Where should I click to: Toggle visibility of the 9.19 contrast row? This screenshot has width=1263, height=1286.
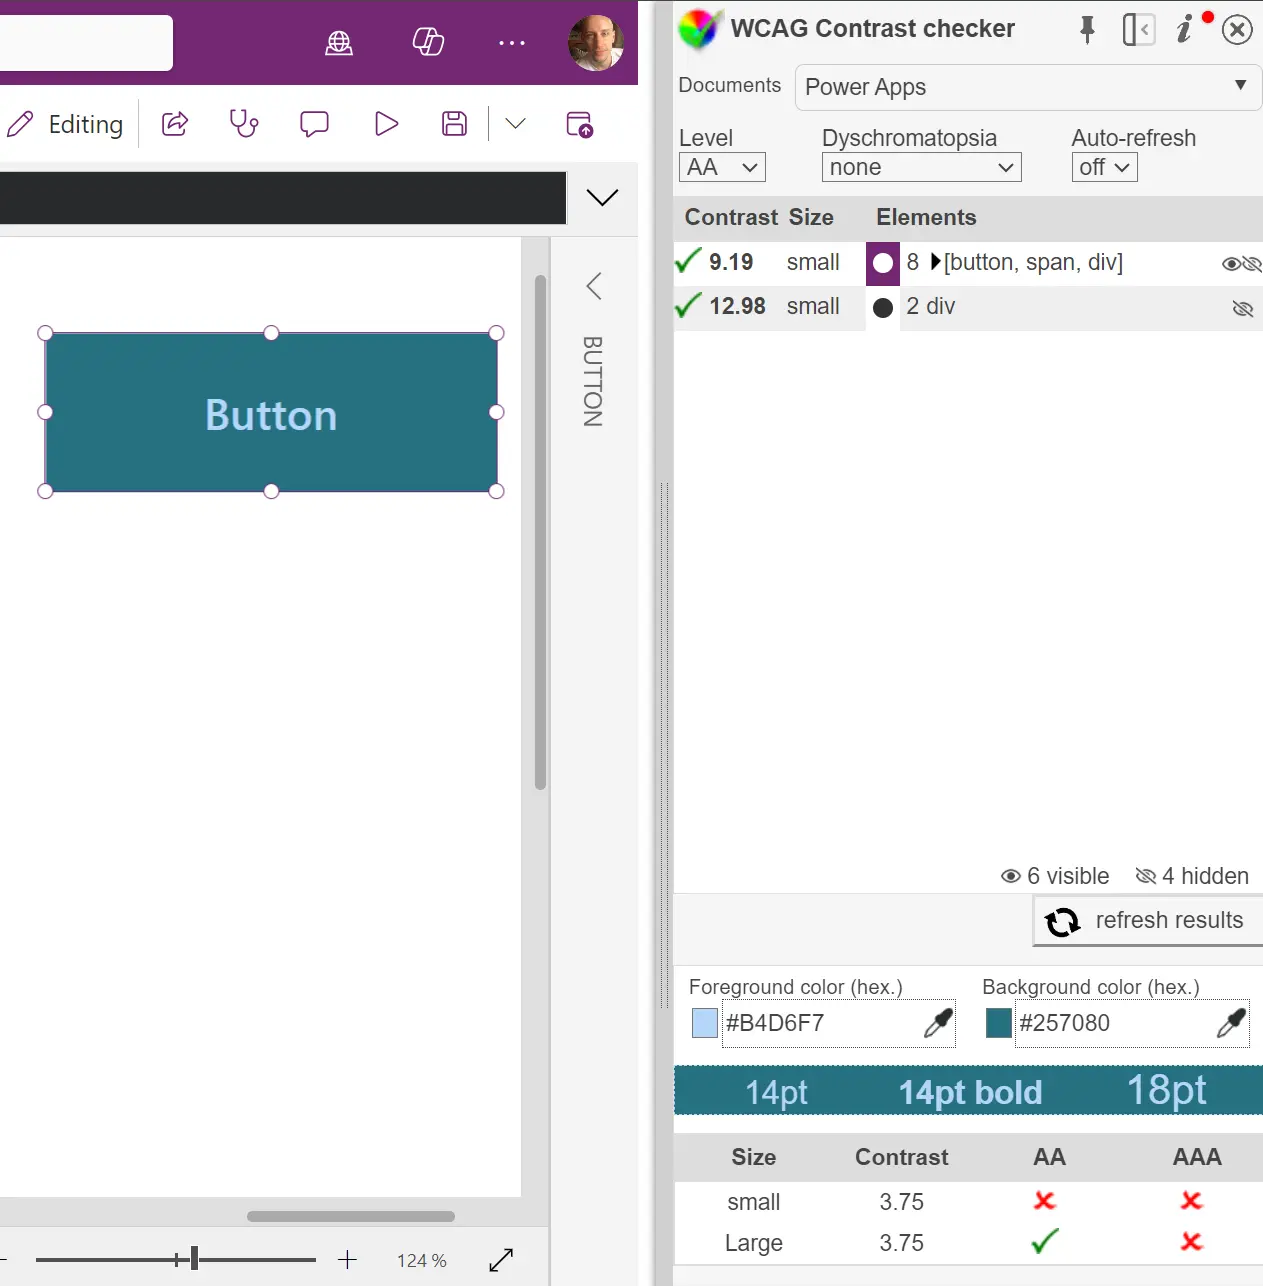point(1241,264)
